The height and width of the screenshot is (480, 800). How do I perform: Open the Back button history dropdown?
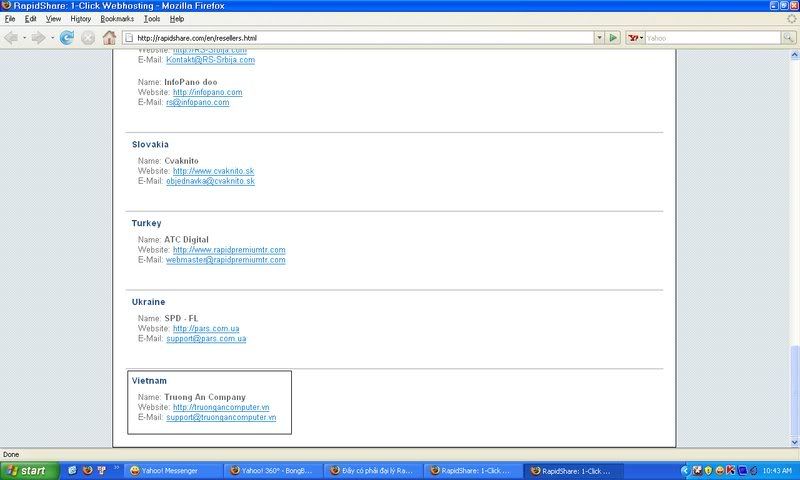[x=24, y=38]
